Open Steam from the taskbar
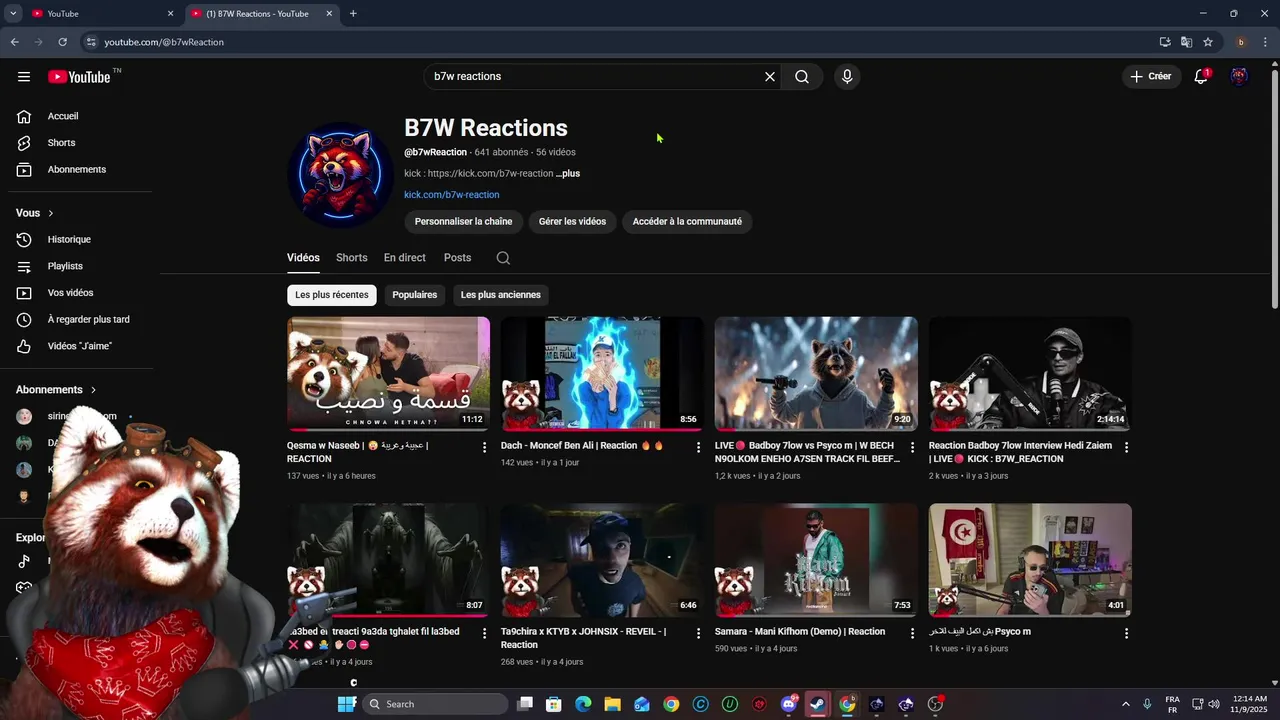Viewport: 1280px width, 720px height. click(818, 704)
